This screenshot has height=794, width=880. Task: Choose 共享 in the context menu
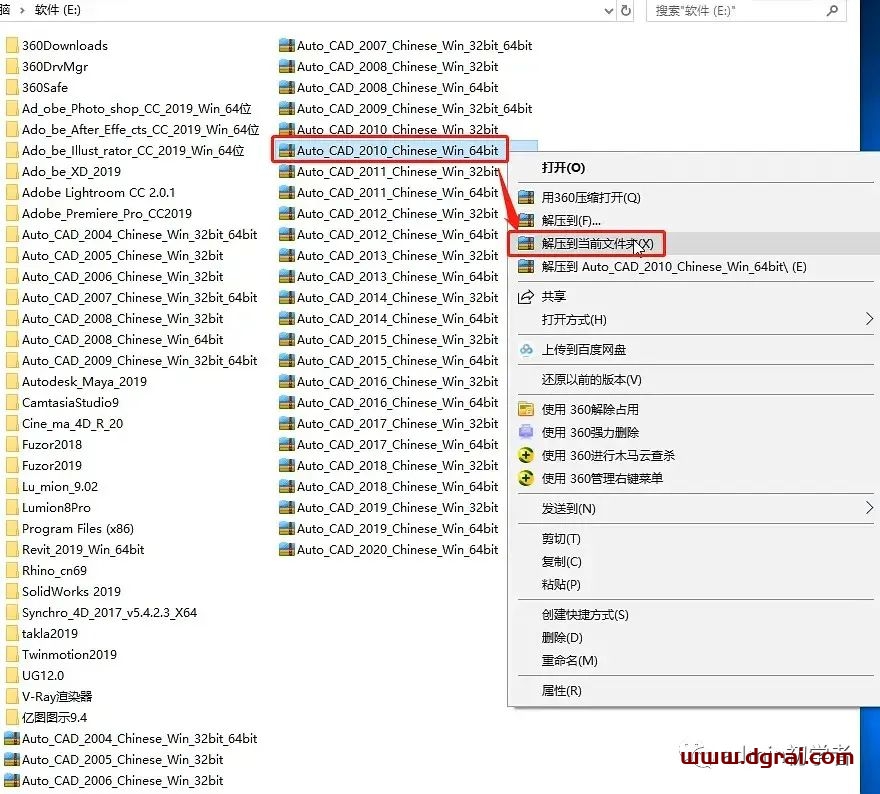click(x=553, y=296)
